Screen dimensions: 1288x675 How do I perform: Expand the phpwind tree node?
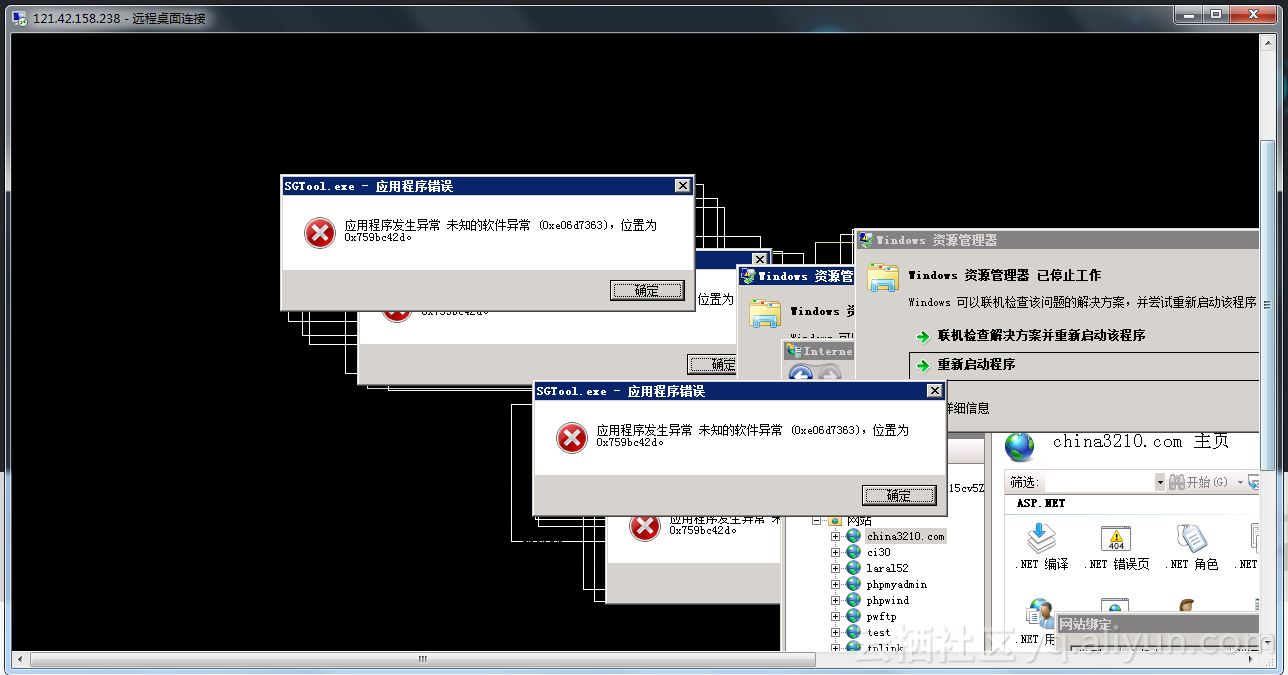tap(835, 600)
